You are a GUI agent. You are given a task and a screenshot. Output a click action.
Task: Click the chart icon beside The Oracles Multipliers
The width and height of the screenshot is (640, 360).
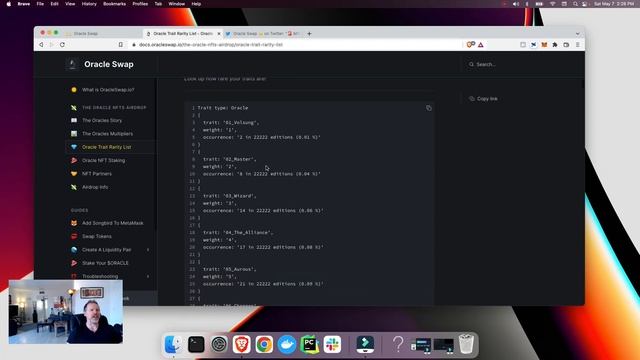tap(74, 134)
